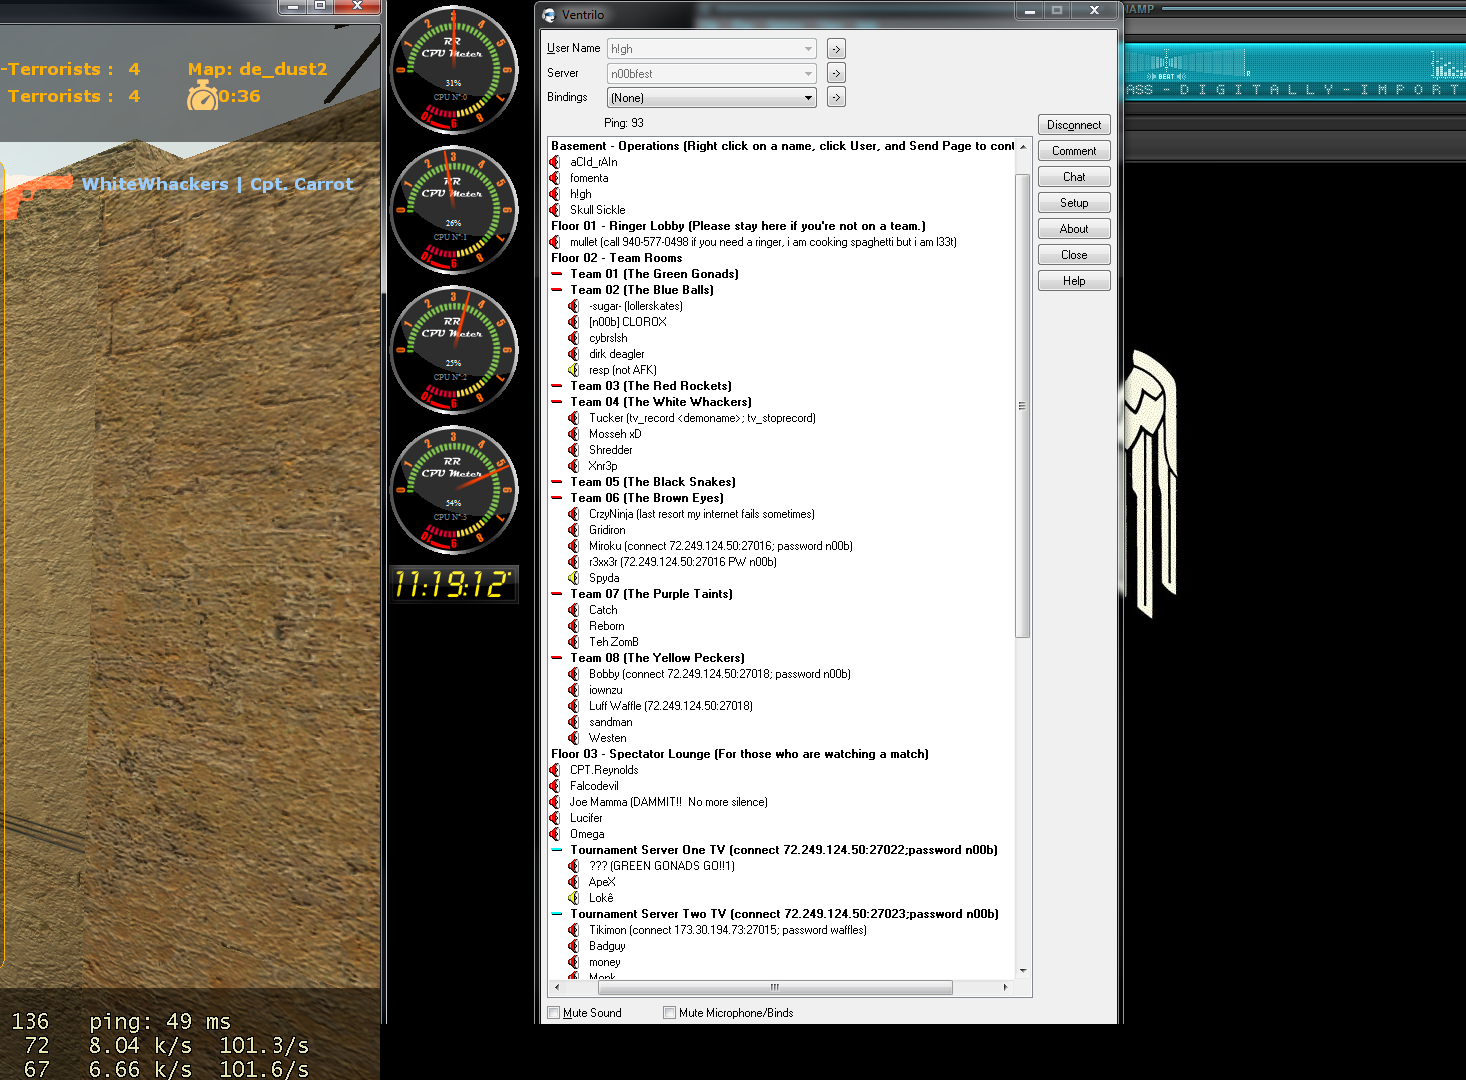Viewport: 1466px width, 1080px height.
Task: Click the speaker icon next to Omega
Action: [x=555, y=834]
